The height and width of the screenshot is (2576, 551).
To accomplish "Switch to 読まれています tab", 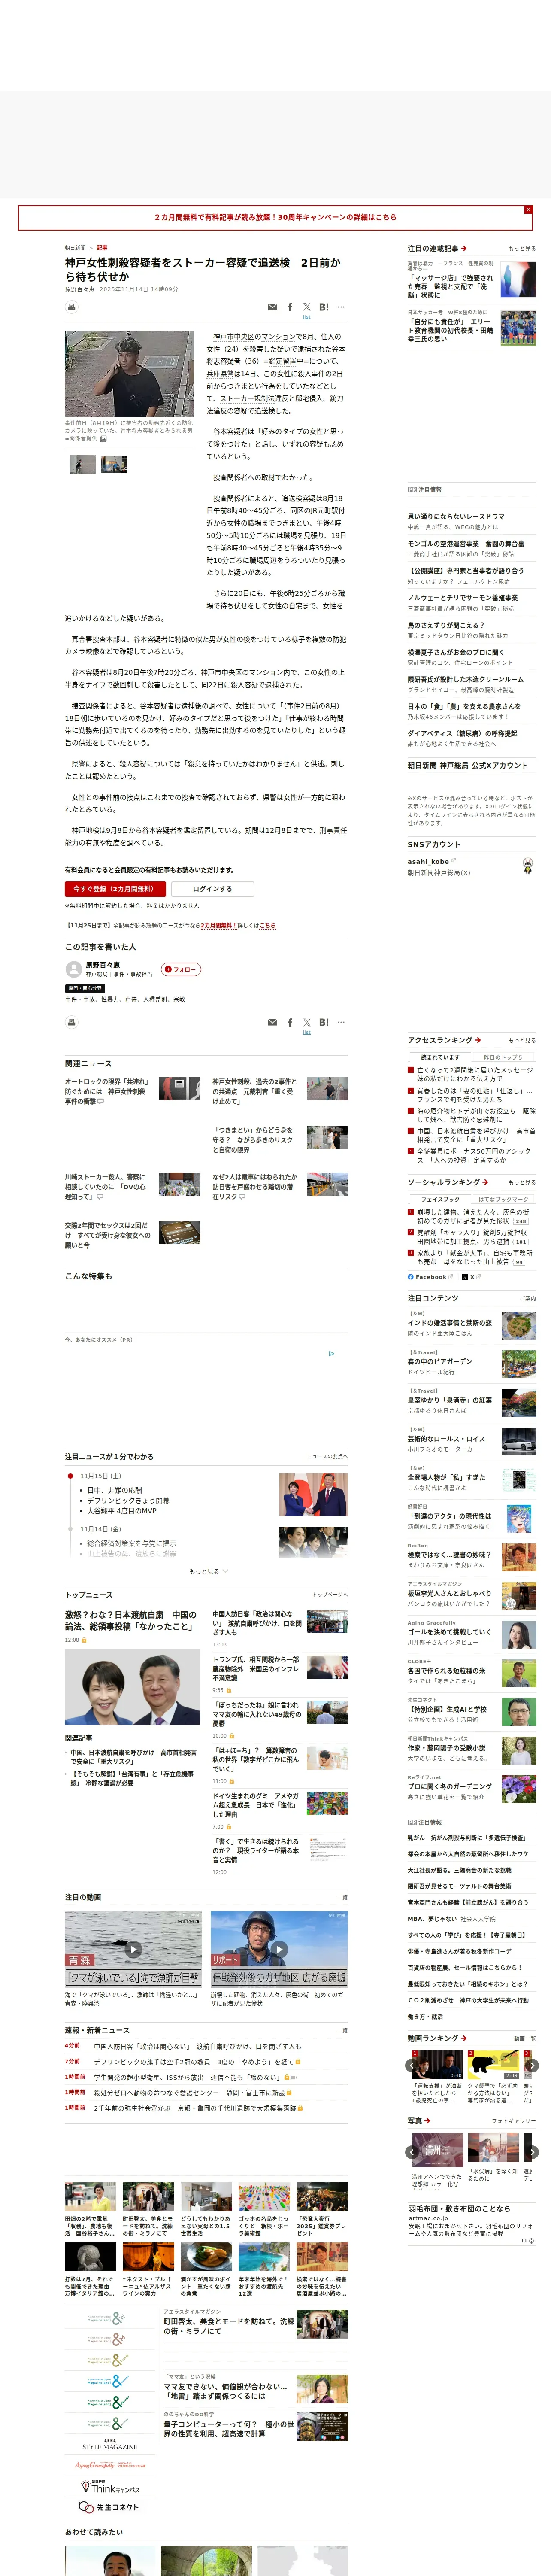I will (x=440, y=1057).
